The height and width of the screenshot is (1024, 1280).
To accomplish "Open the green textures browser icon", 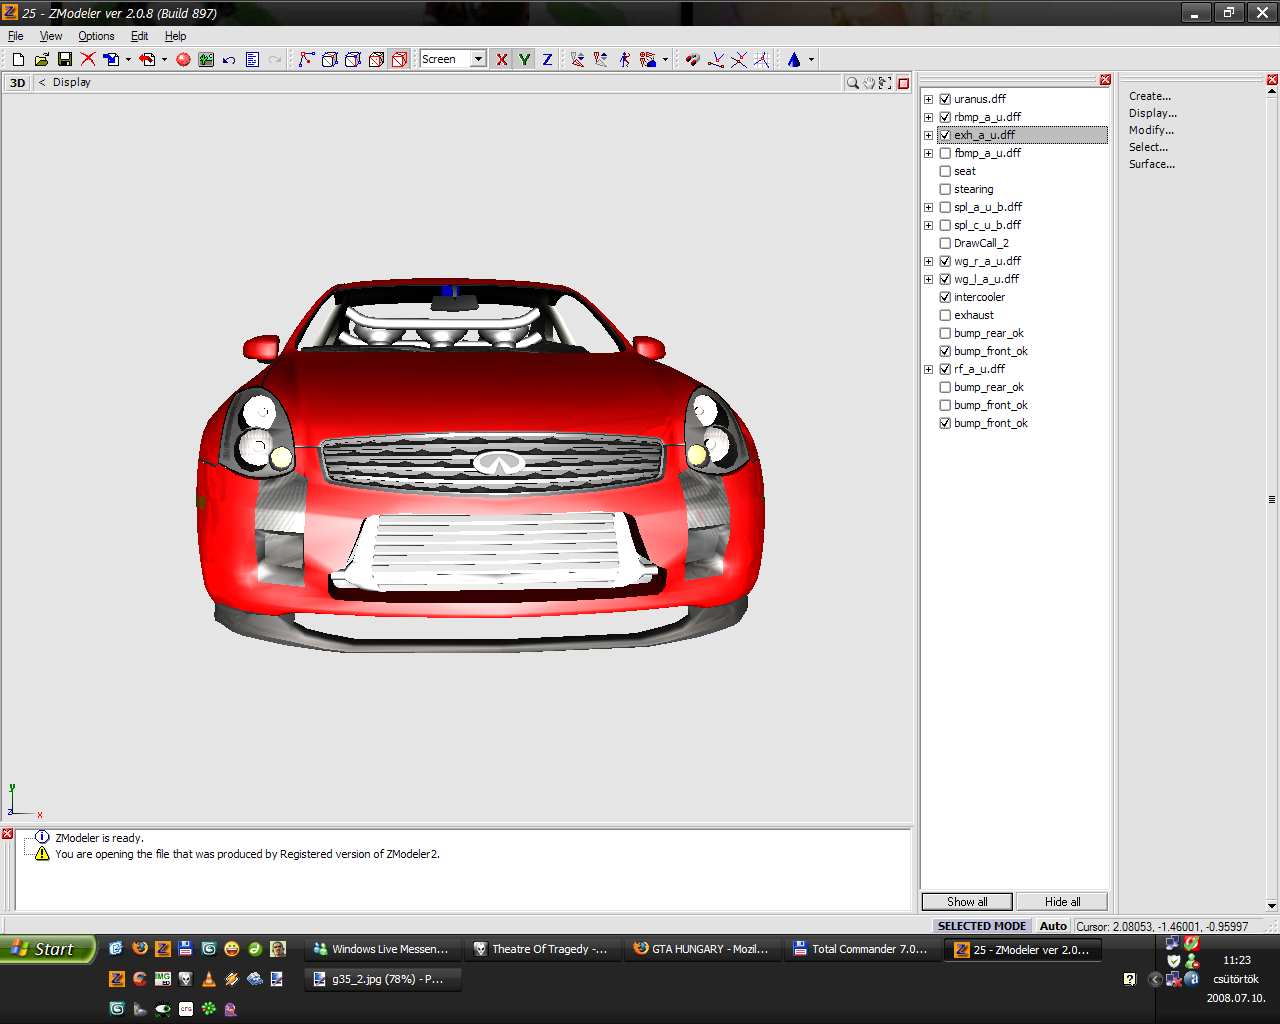I will (206, 60).
